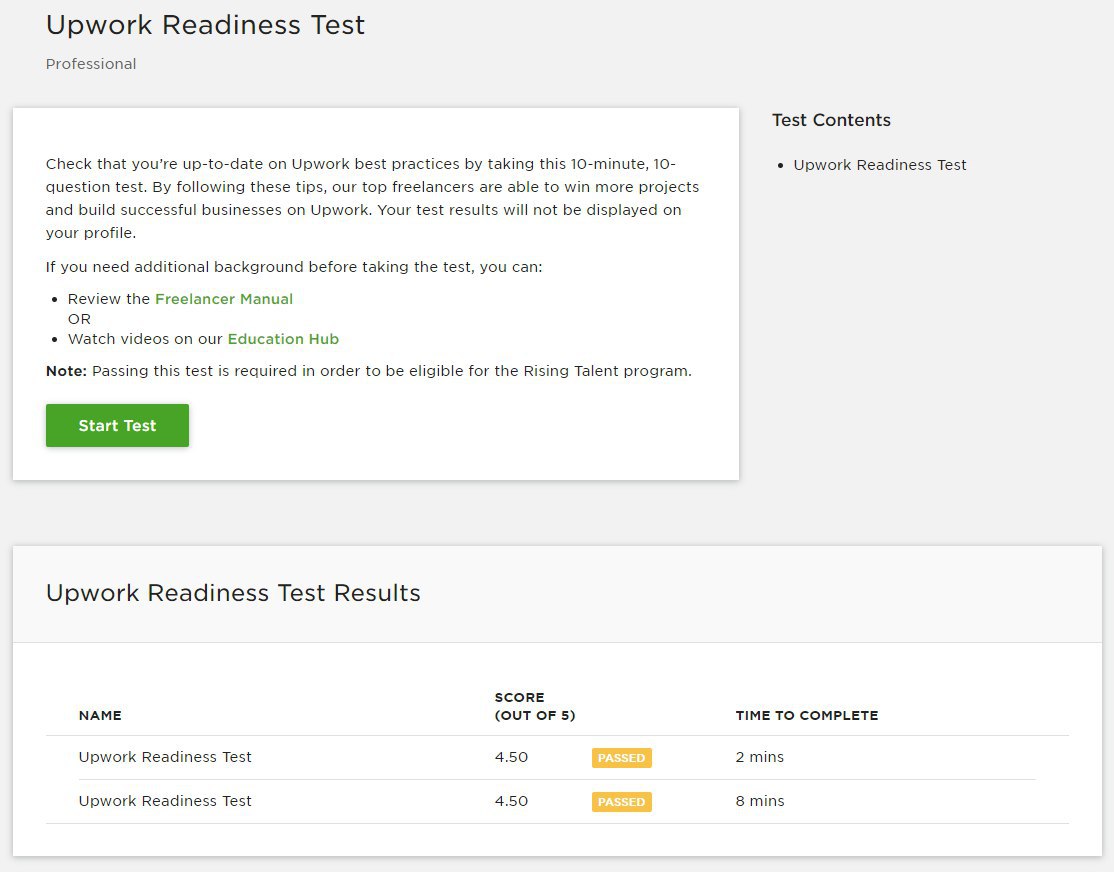Screen dimensions: 1114x872
Task: Click the 'If you need additional background' line
Action: pos(294,267)
